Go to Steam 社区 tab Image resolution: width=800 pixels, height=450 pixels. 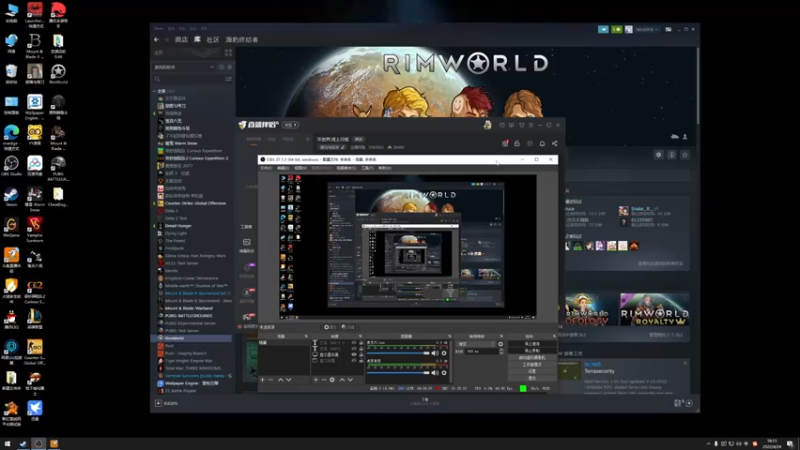(213, 39)
